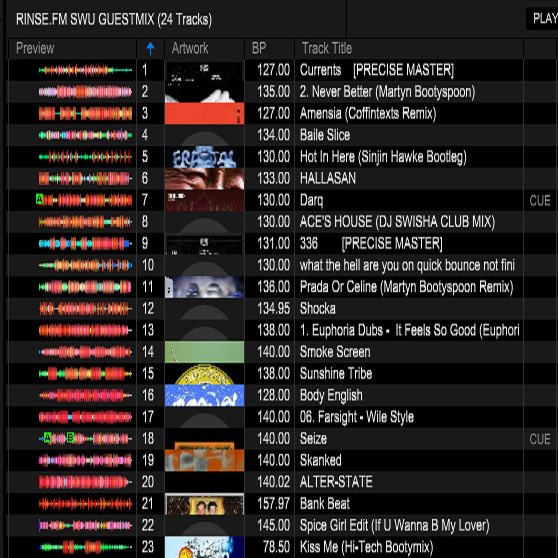Select '06. Farsight - Wile Style'
This screenshot has width=558, height=558.
coord(357,417)
